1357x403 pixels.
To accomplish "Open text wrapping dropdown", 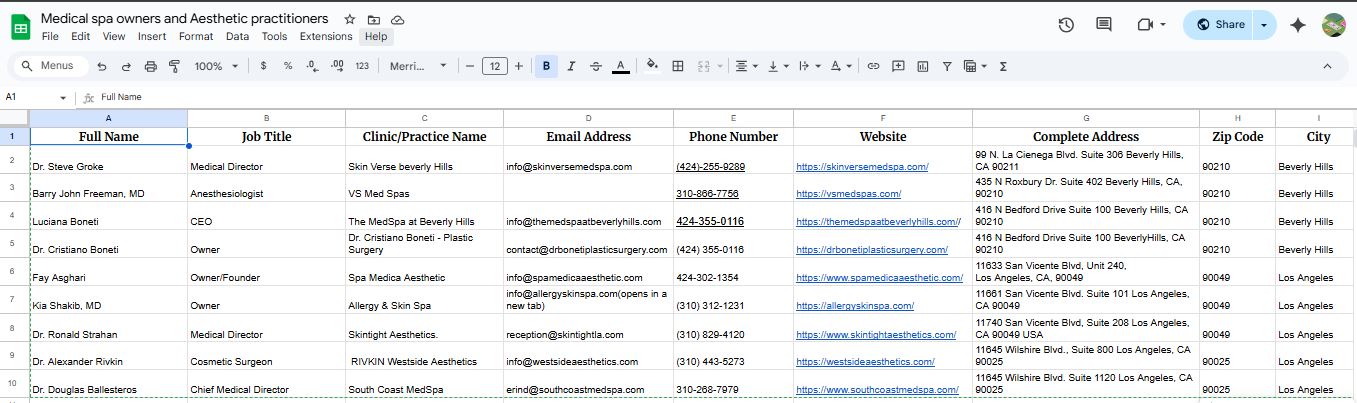I will 808,66.
